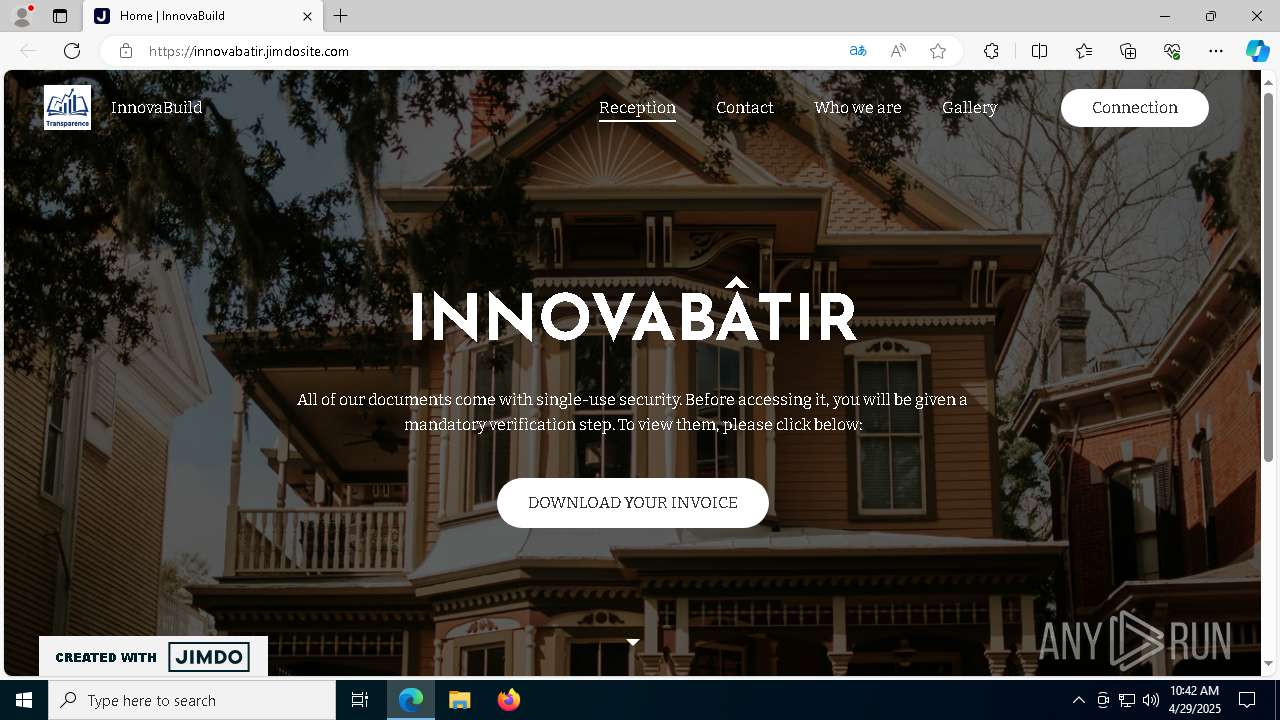Screen dimensions: 1280x720
Task: Open File Explorer from the taskbar
Action: point(459,700)
